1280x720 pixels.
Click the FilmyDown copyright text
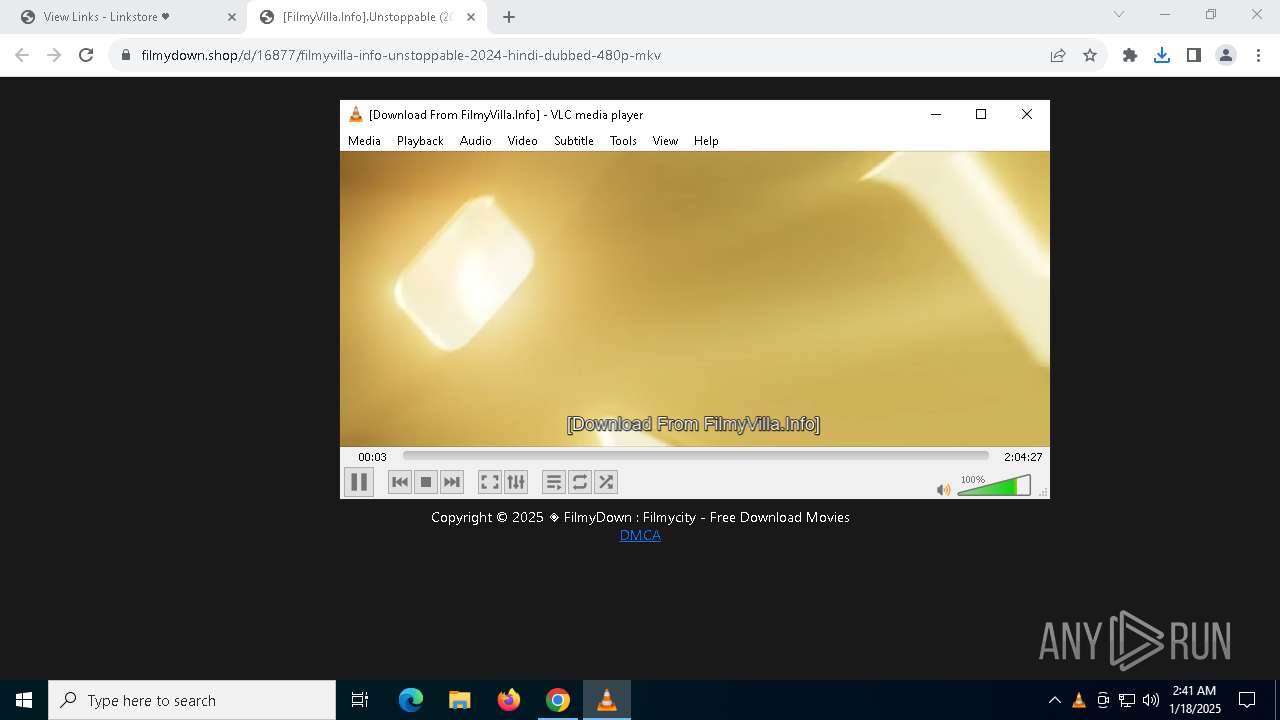pos(640,517)
